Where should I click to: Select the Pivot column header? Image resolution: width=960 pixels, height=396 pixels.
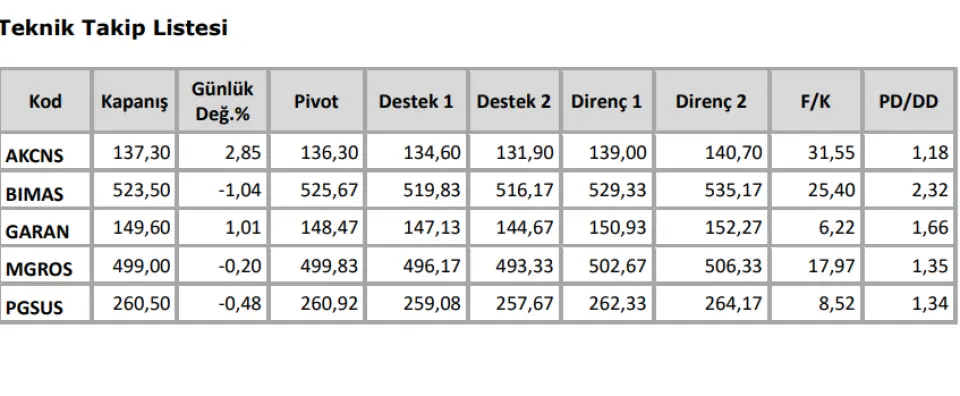point(317,101)
